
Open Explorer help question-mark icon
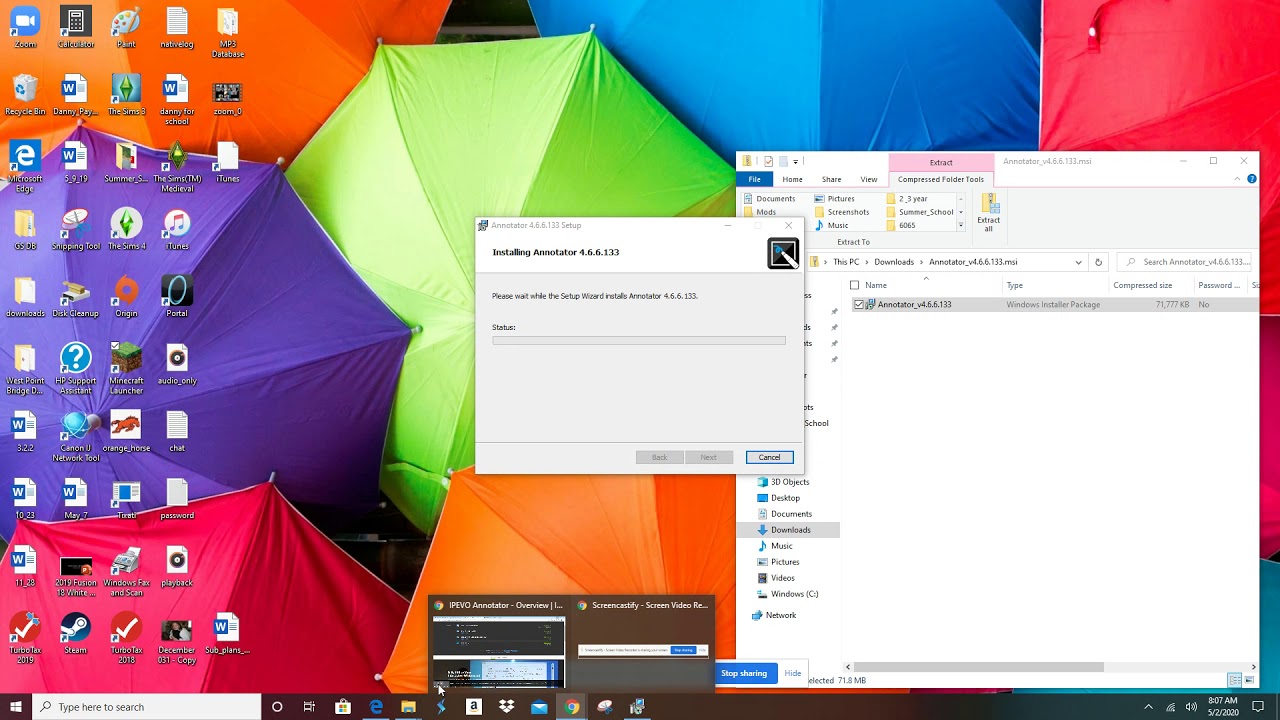tap(1251, 179)
